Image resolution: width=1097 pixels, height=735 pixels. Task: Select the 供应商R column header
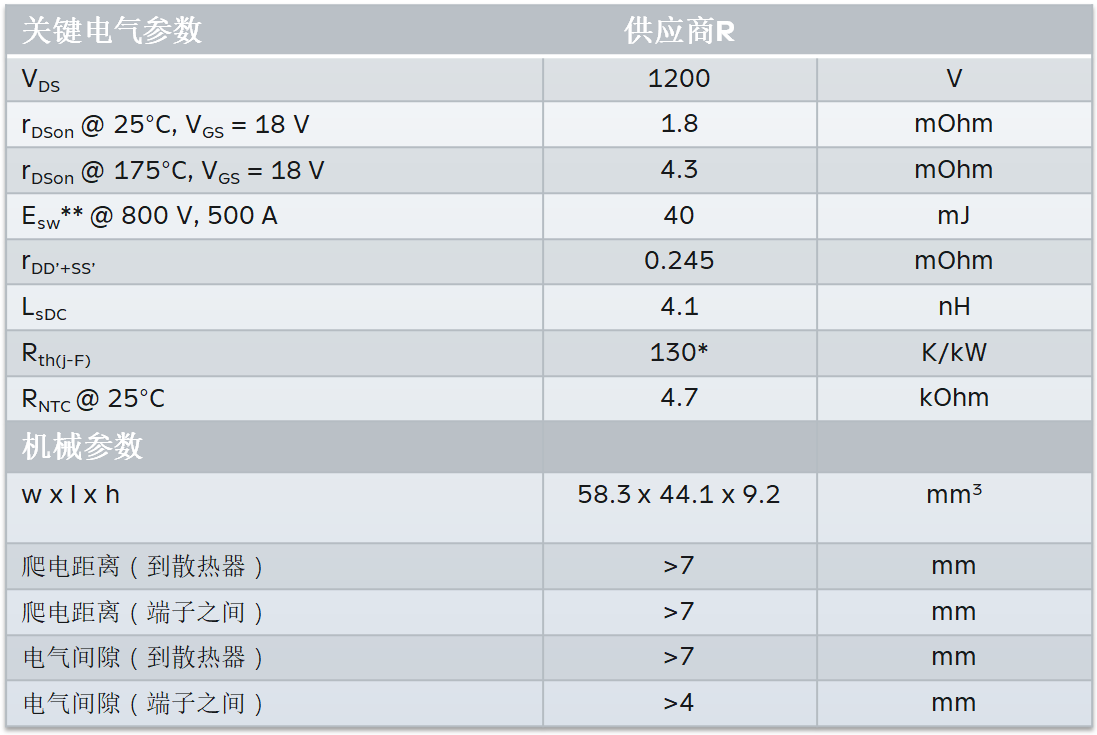679,31
